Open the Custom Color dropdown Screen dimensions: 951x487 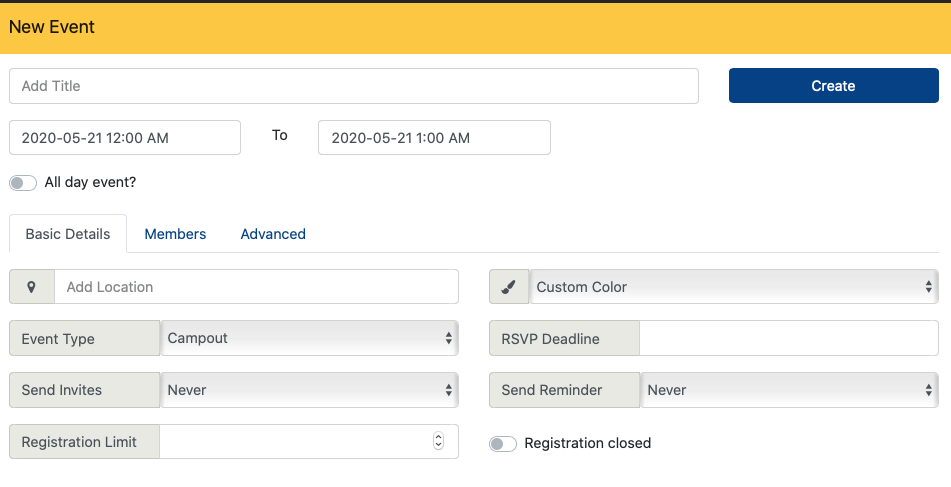[x=734, y=287]
